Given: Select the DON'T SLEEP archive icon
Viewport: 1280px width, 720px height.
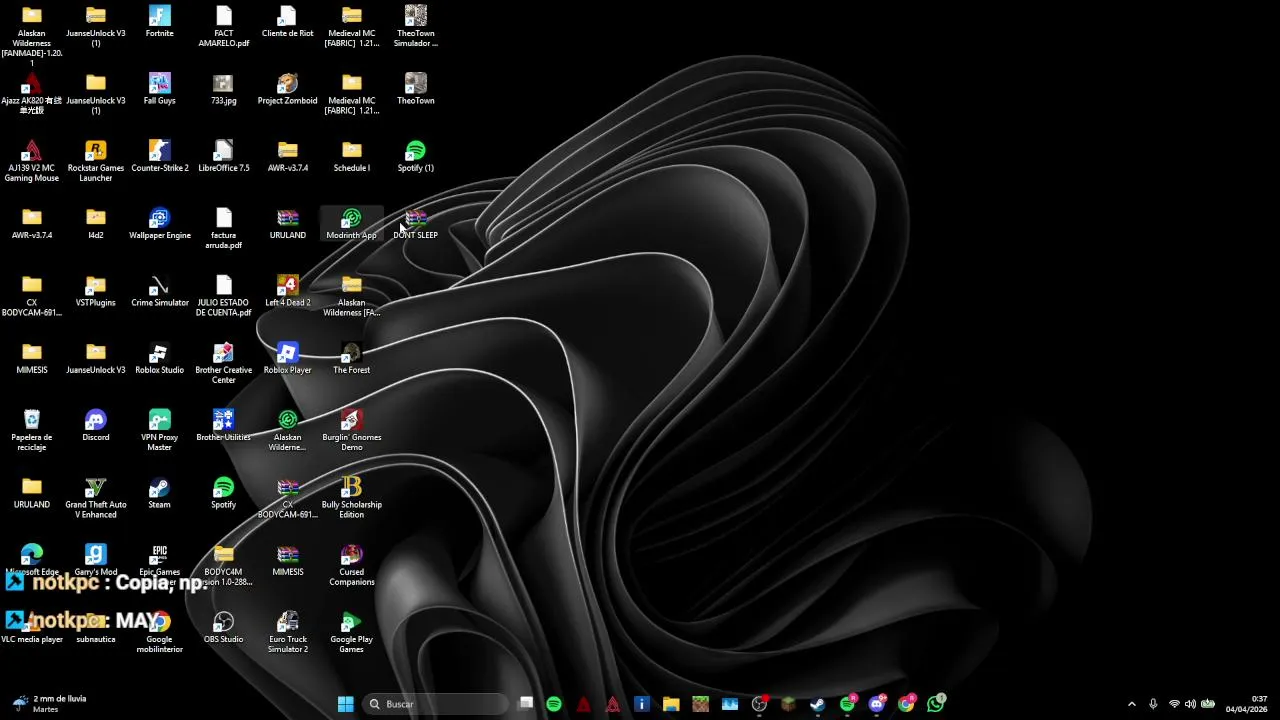Looking at the screenshot, I should pos(415,224).
